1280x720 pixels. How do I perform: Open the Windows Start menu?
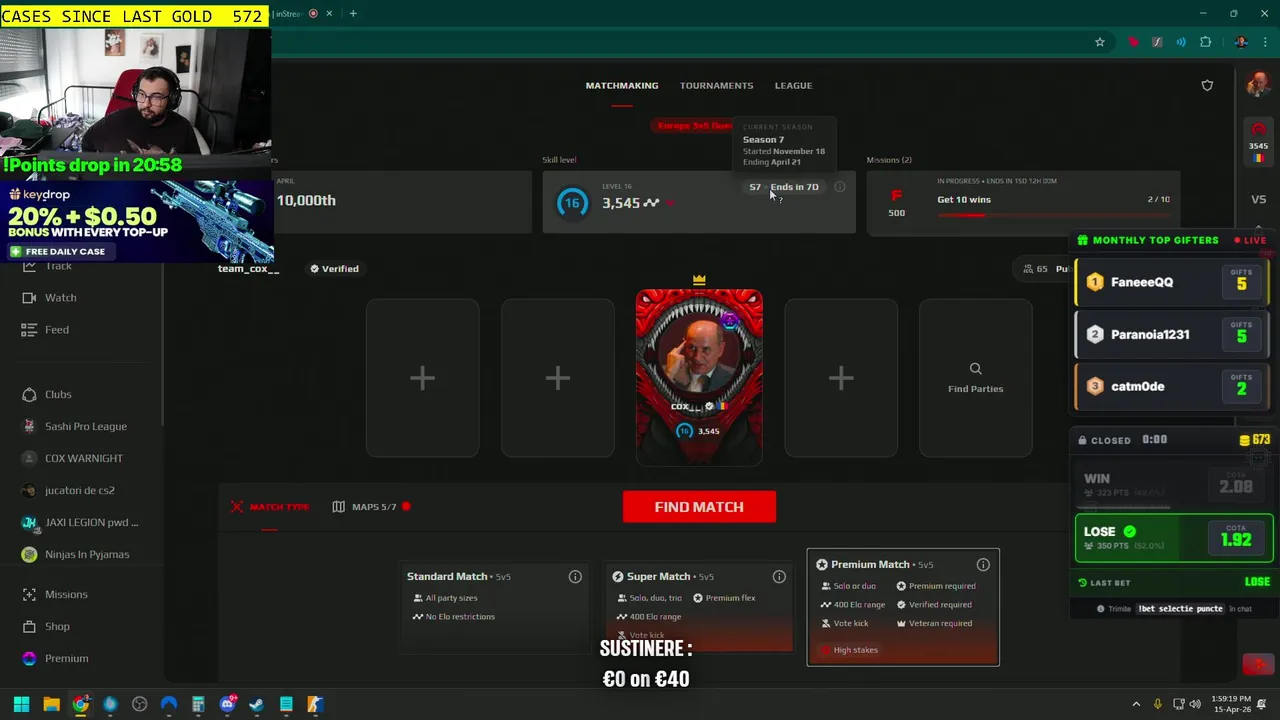(21, 704)
